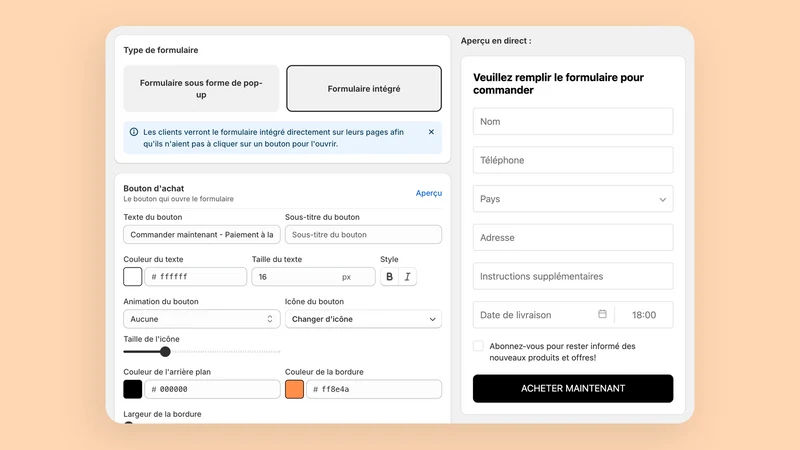
Task: Click the preview form title text
Action: (x=558, y=84)
